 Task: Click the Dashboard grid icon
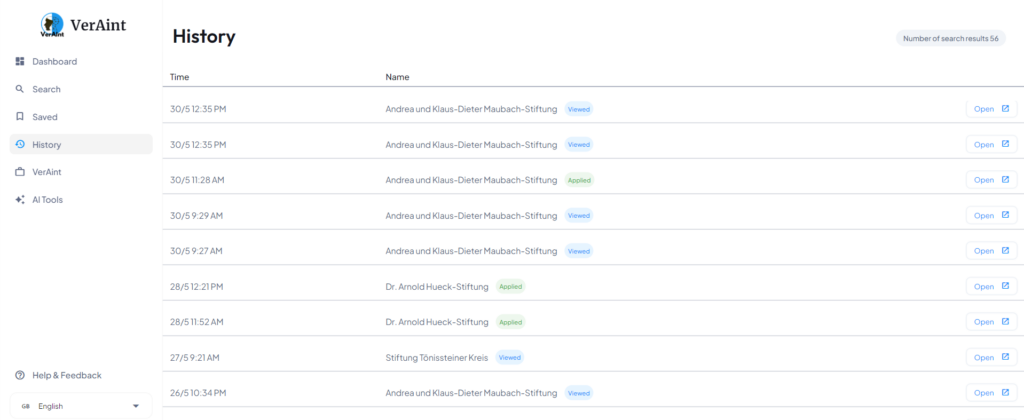pyautogui.click(x=20, y=62)
